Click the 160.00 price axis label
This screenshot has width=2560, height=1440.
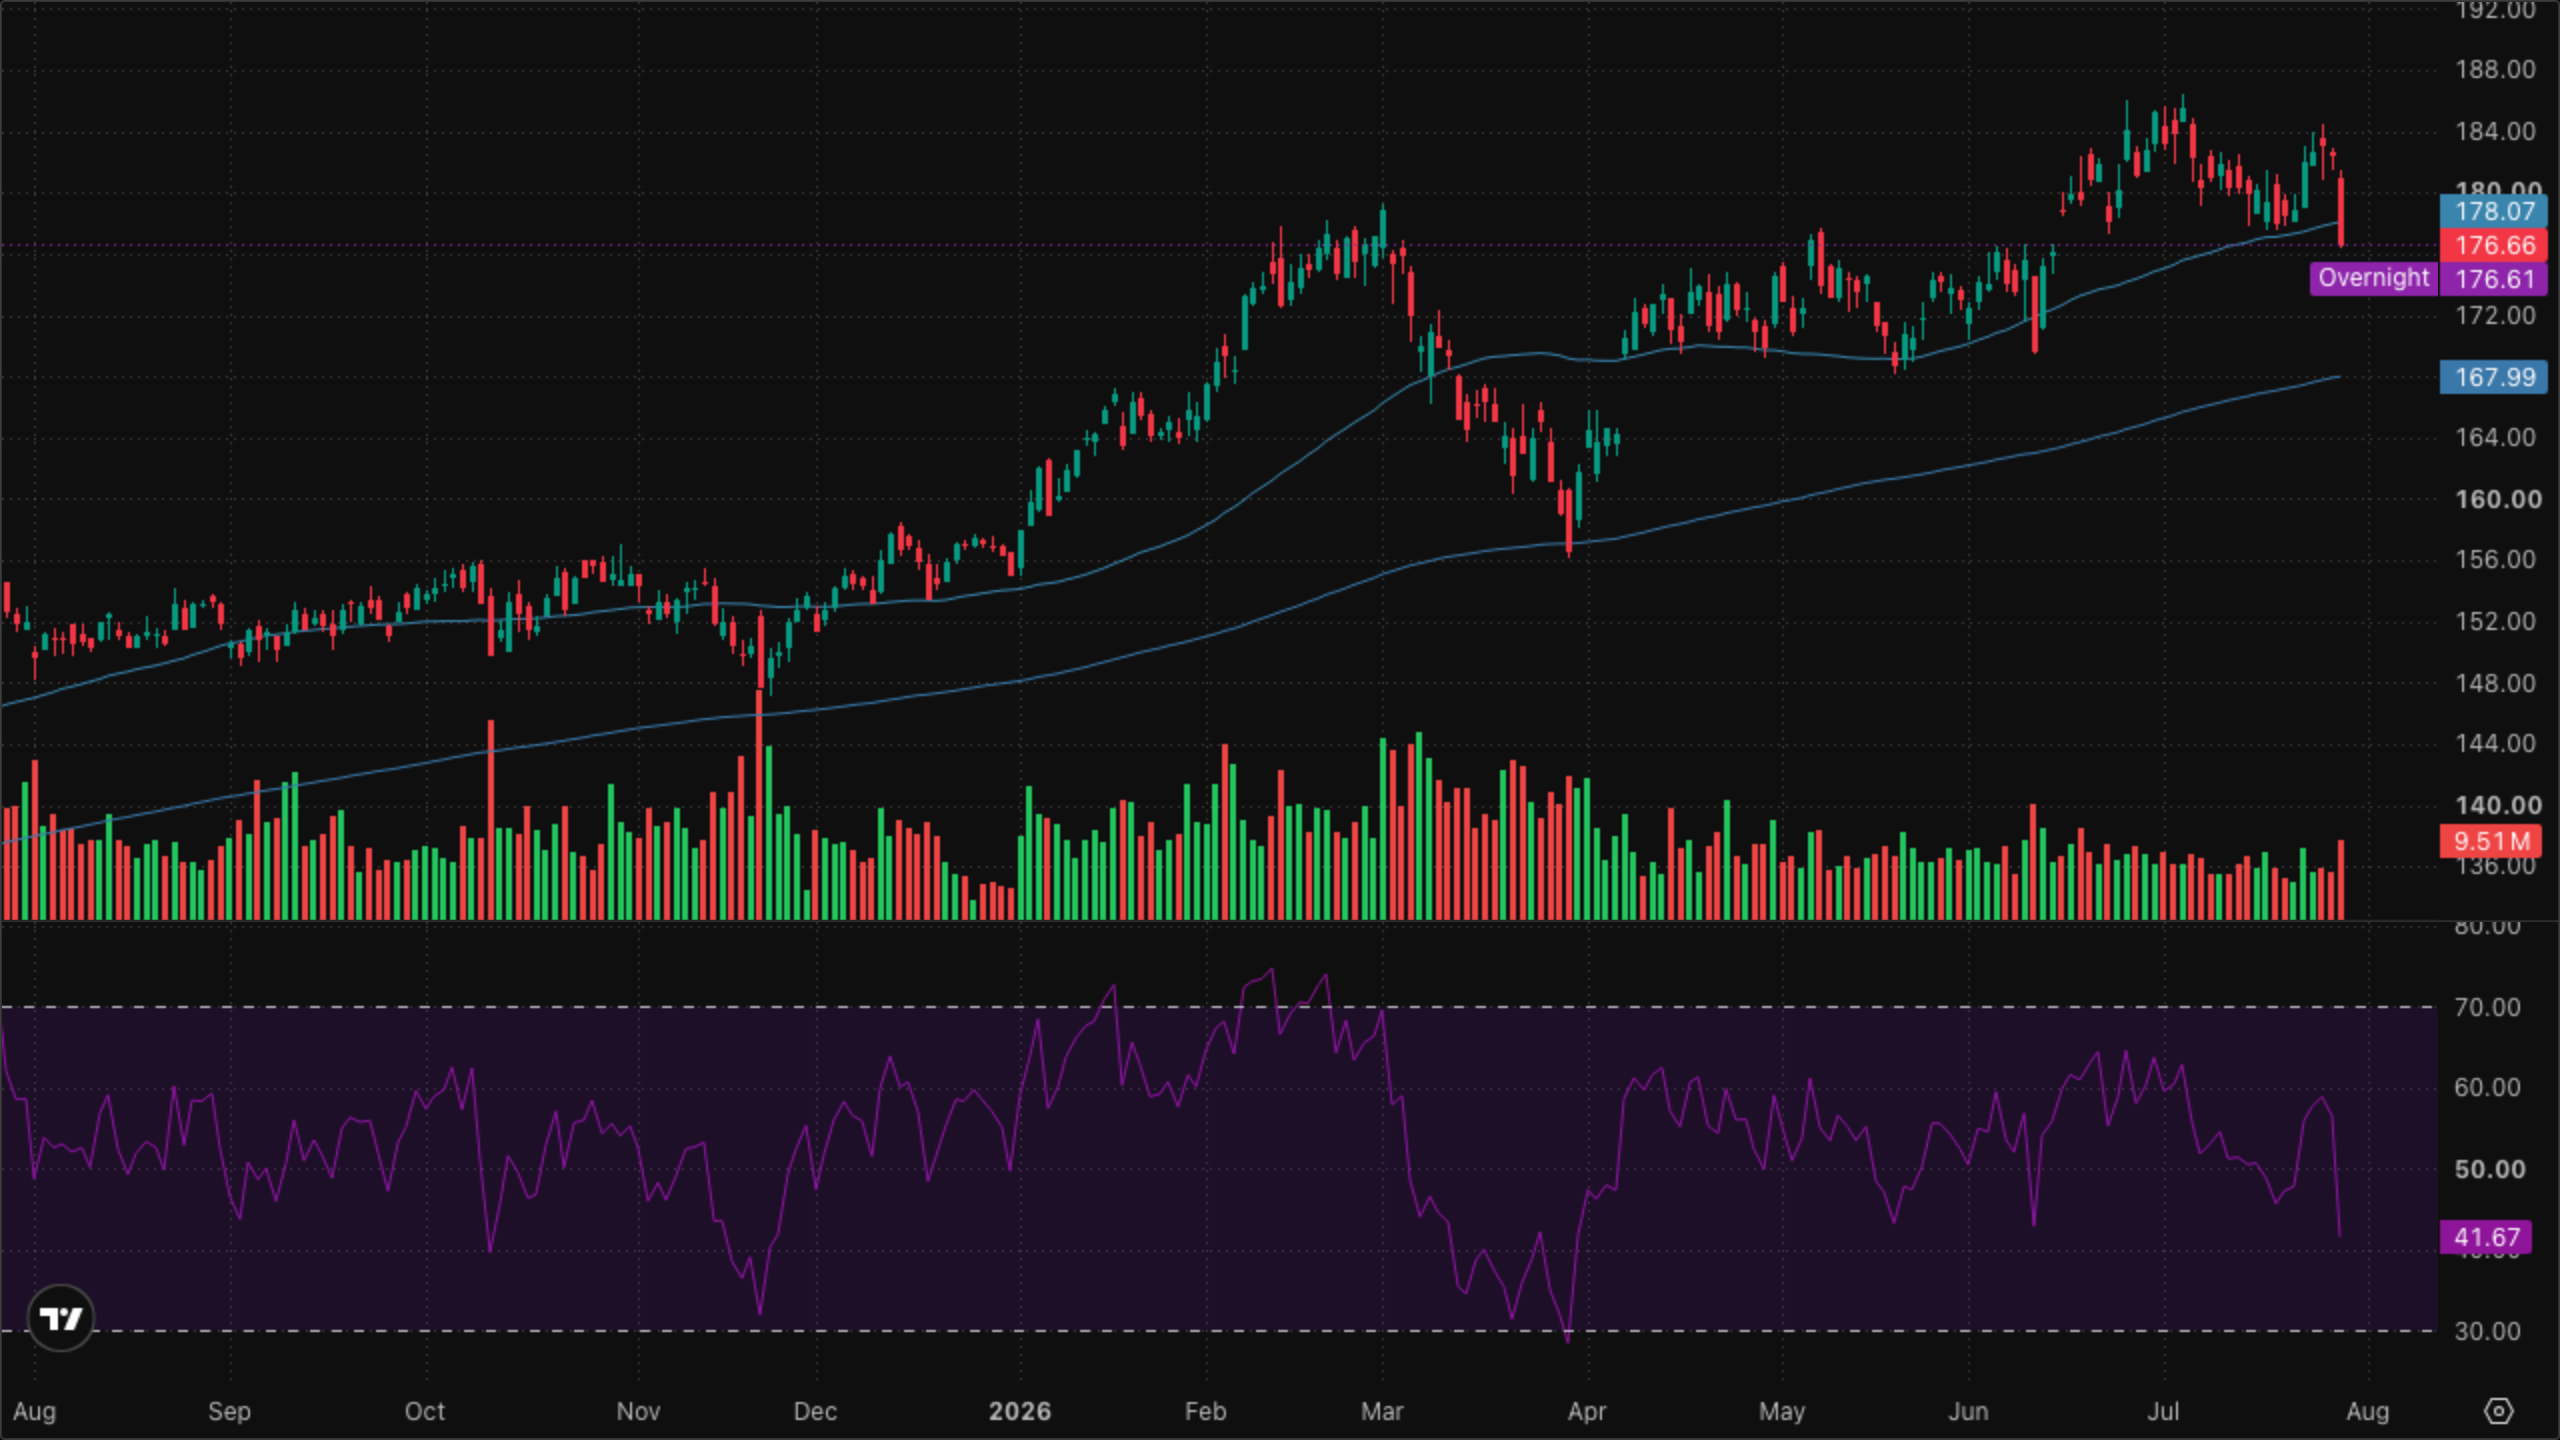[2498, 499]
